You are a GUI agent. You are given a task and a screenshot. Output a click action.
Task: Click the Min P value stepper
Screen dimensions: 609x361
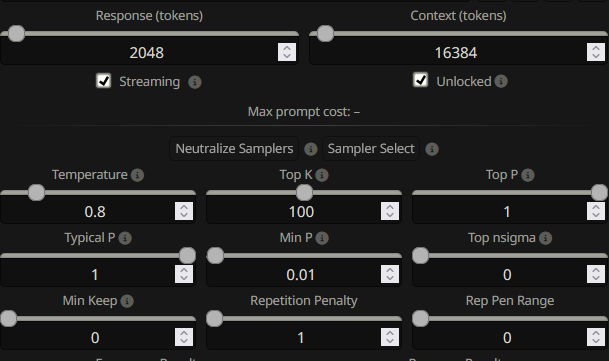(x=390, y=274)
